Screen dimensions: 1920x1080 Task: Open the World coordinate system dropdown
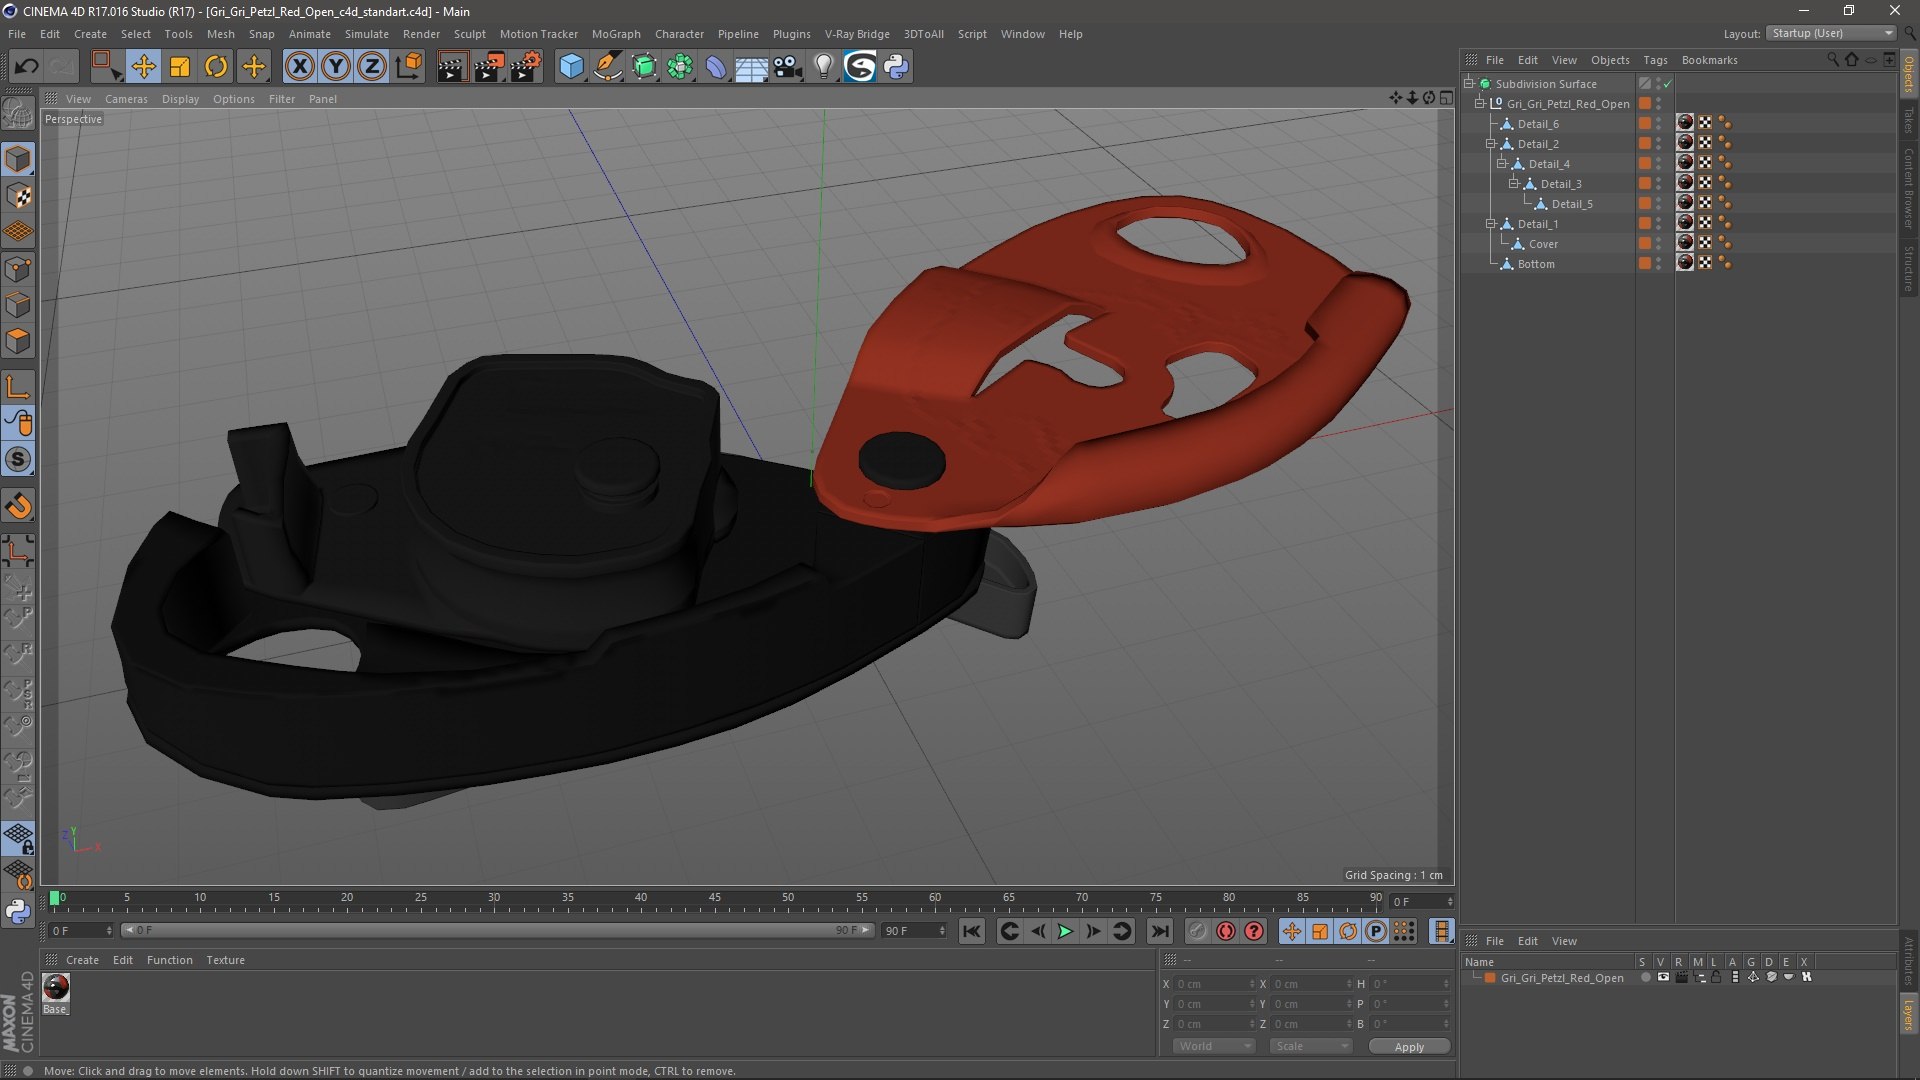point(1214,1046)
